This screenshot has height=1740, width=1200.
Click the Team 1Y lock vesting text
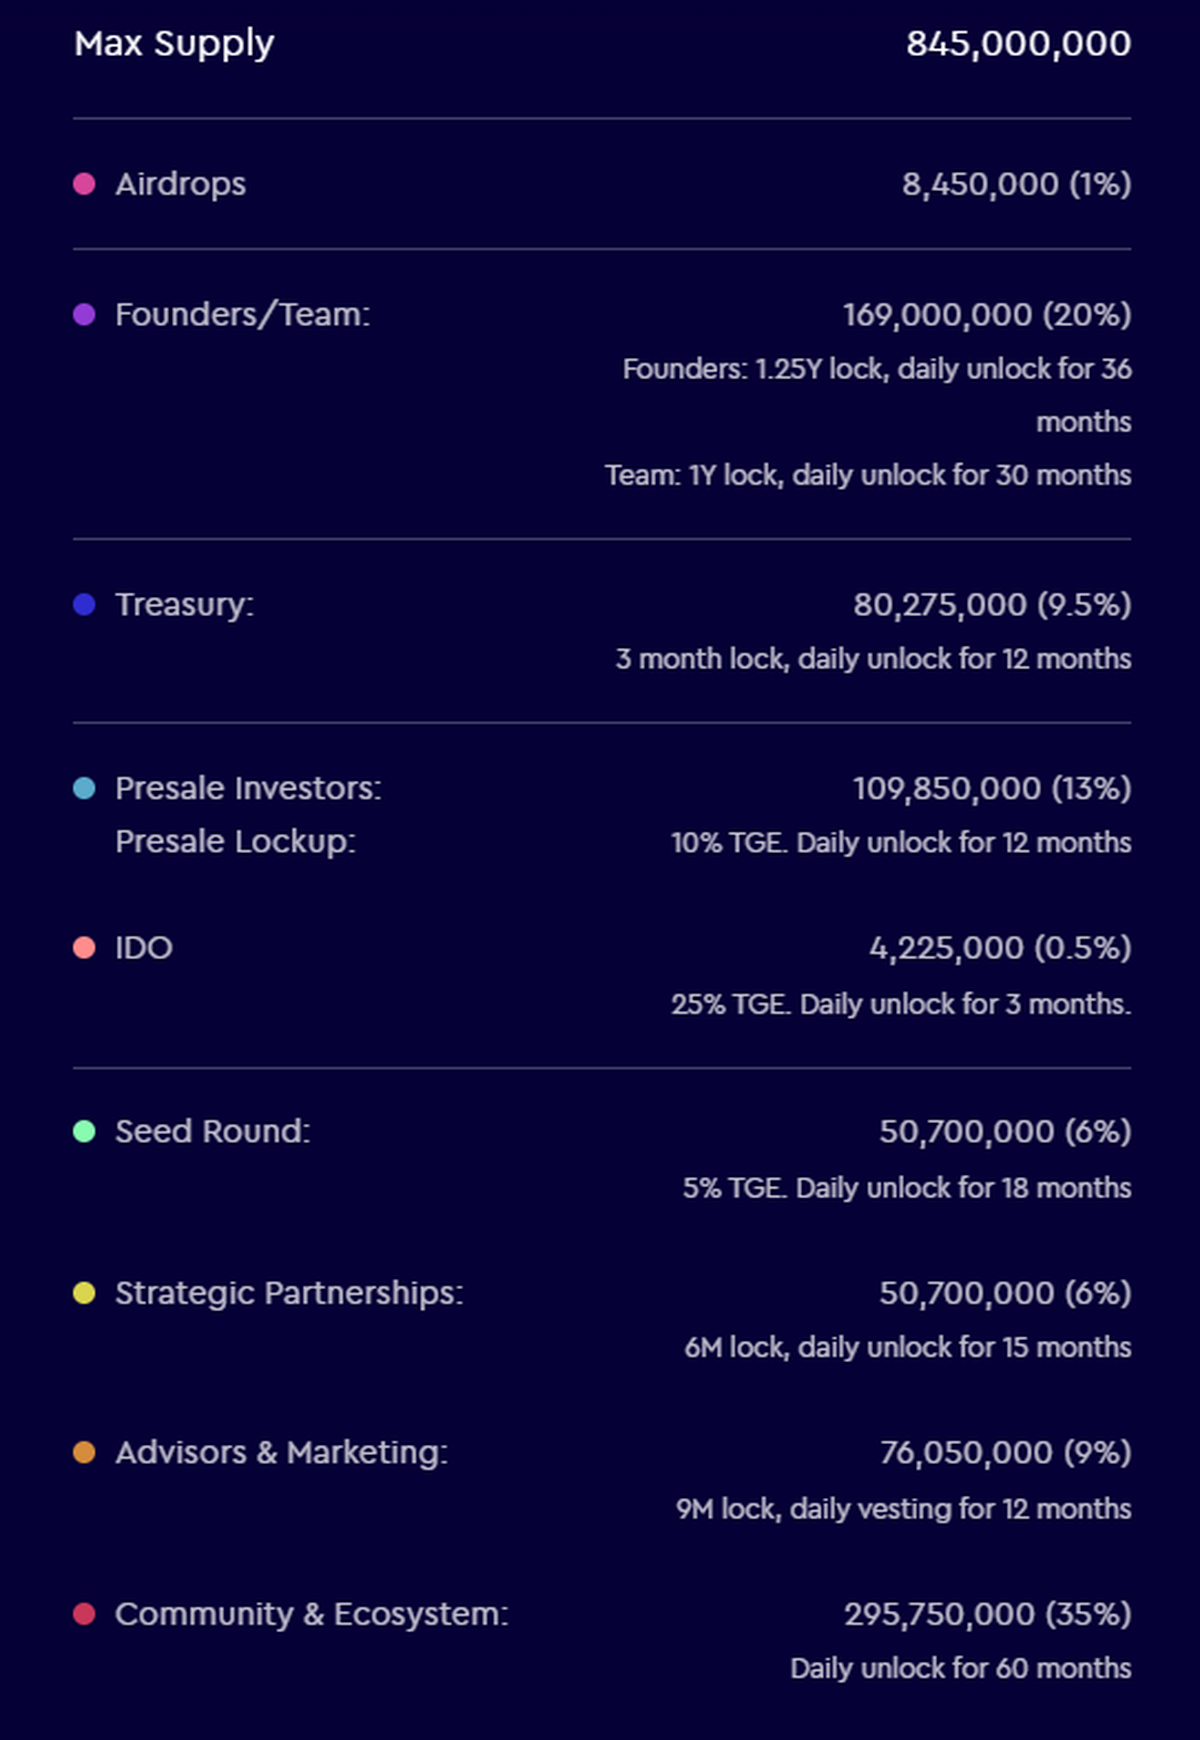(868, 475)
